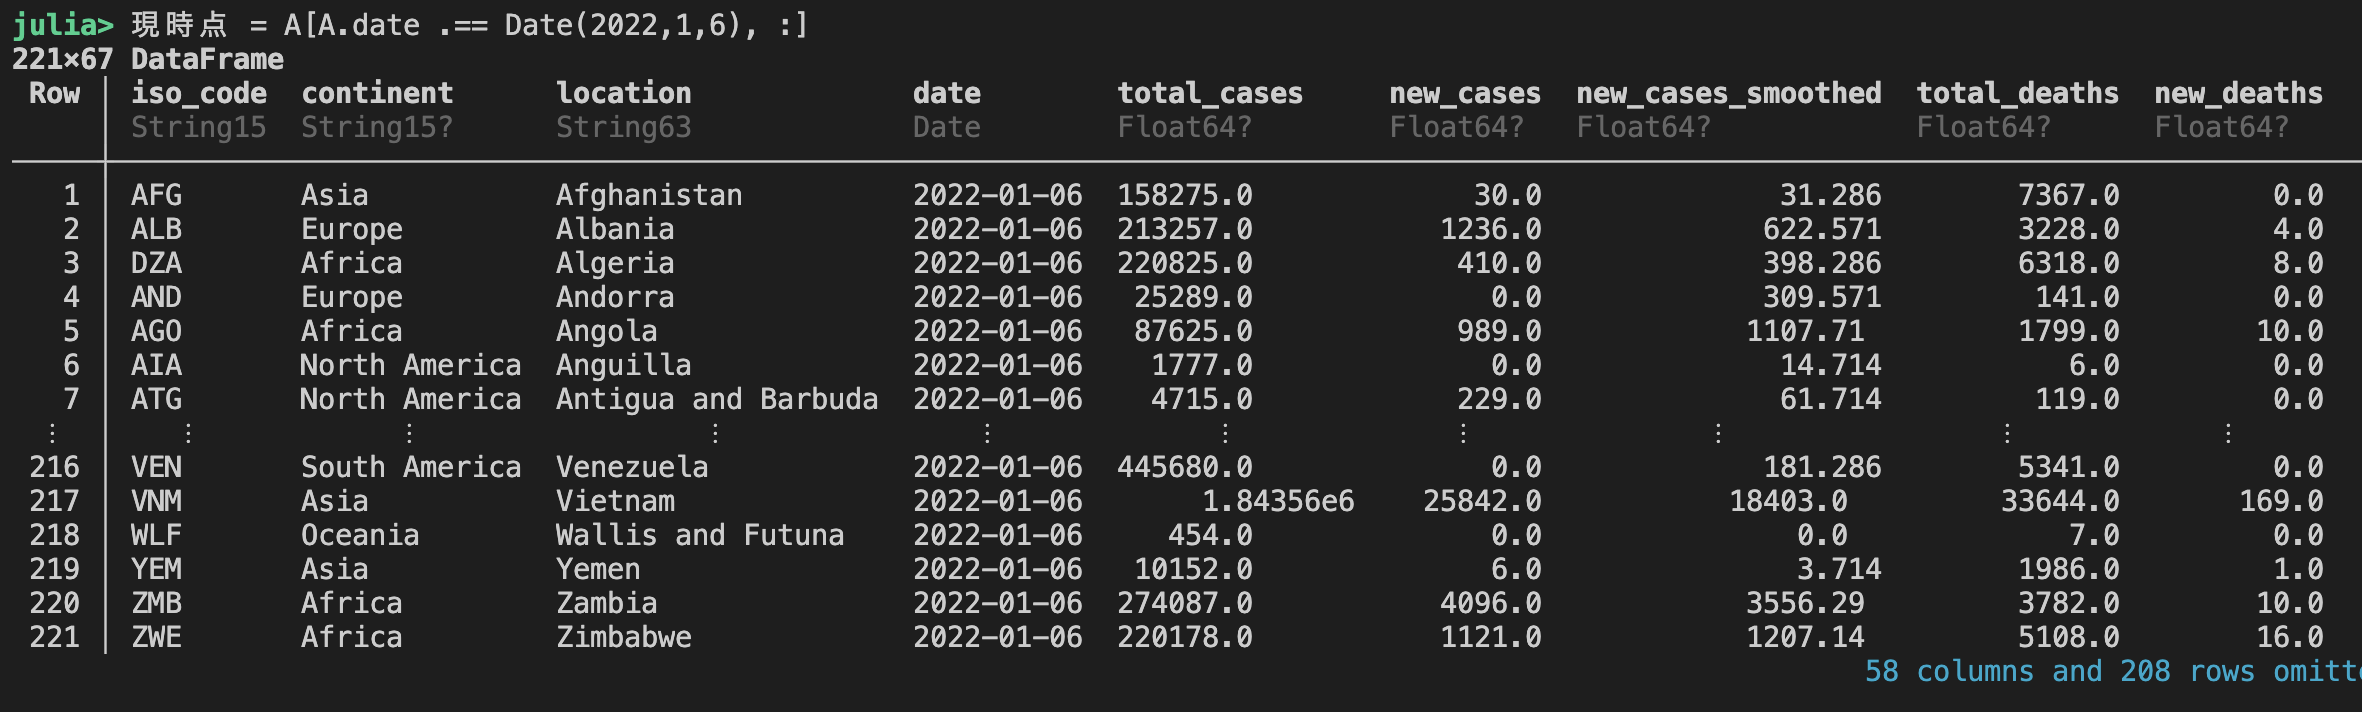Click the 221×67 DataFrame summary line
The height and width of the screenshot is (712, 2362).
pyautogui.click(x=148, y=59)
